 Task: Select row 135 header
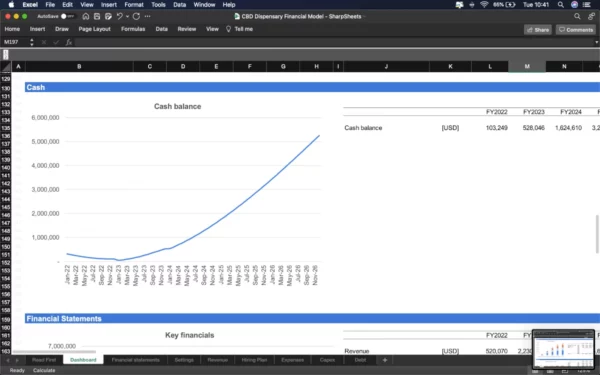[6, 128]
